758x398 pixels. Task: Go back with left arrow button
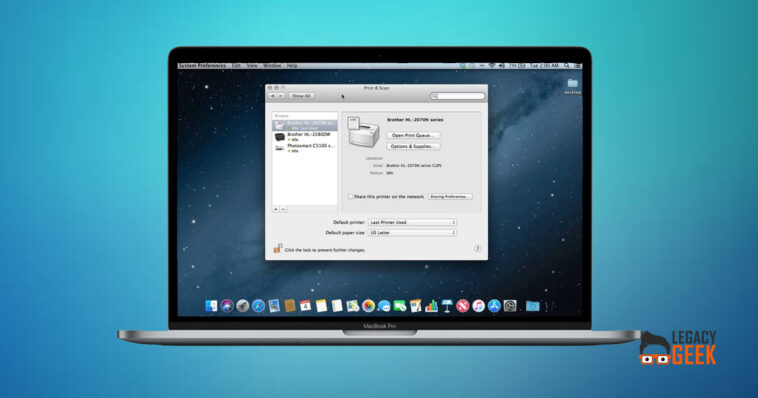pyautogui.click(x=273, y=96)
